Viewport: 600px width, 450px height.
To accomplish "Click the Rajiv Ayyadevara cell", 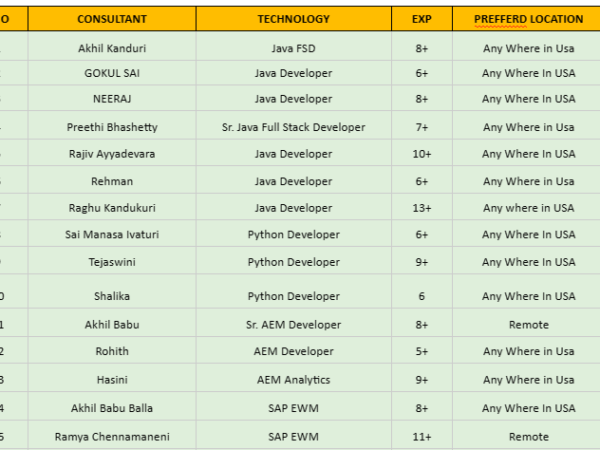I will coord(112,154).
